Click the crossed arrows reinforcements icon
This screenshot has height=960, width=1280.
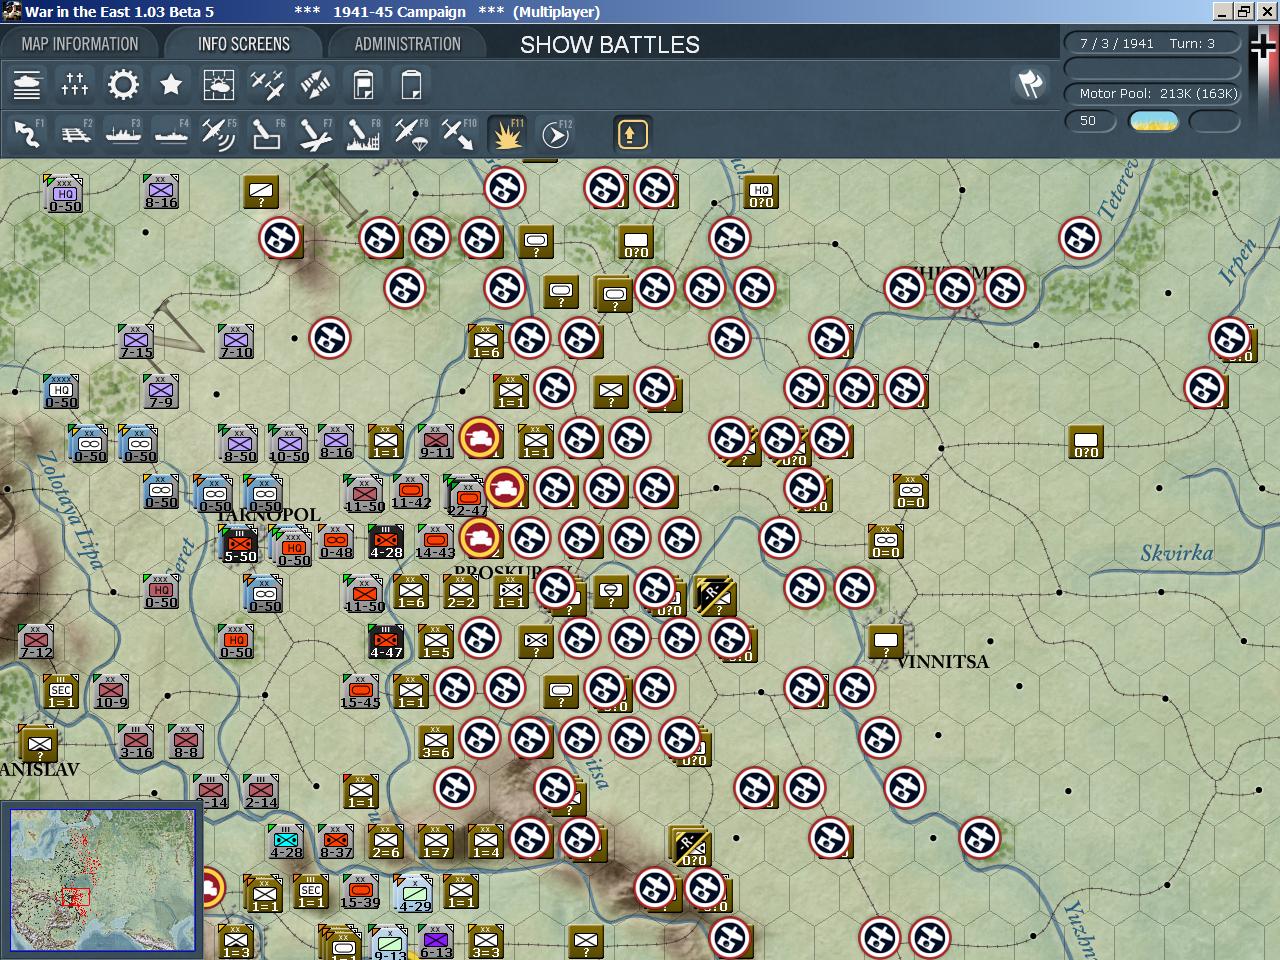click(315, 85)
